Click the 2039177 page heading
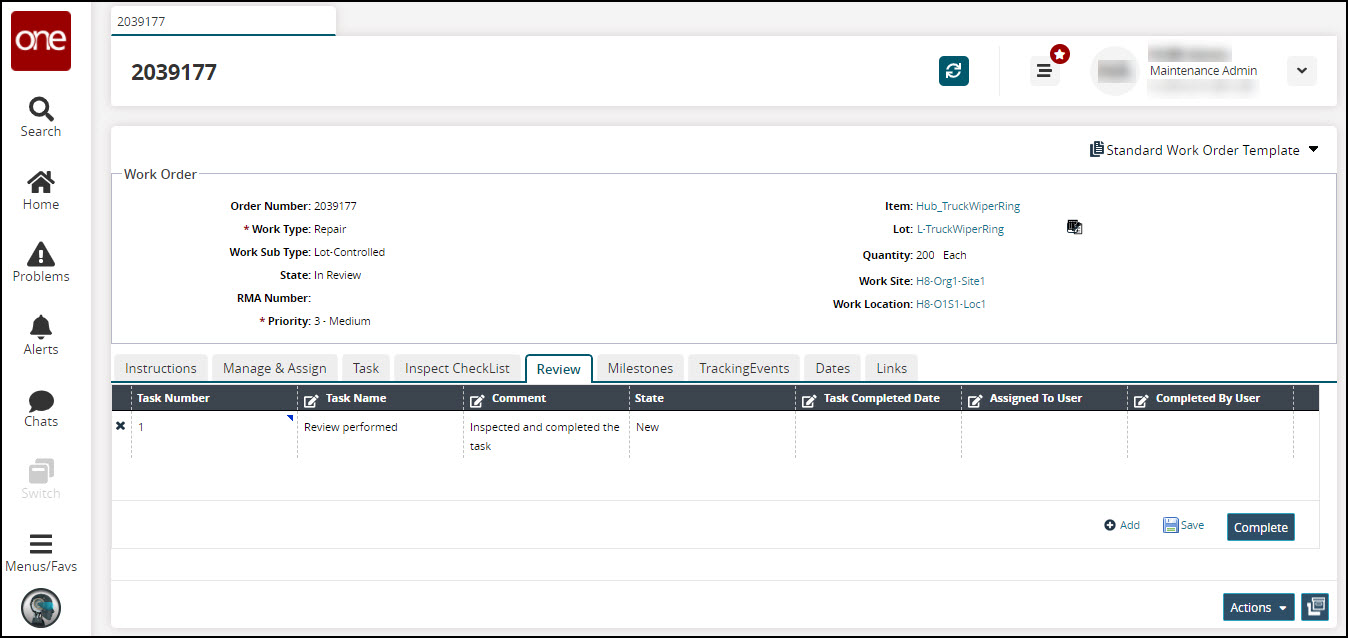 [174, 72]
